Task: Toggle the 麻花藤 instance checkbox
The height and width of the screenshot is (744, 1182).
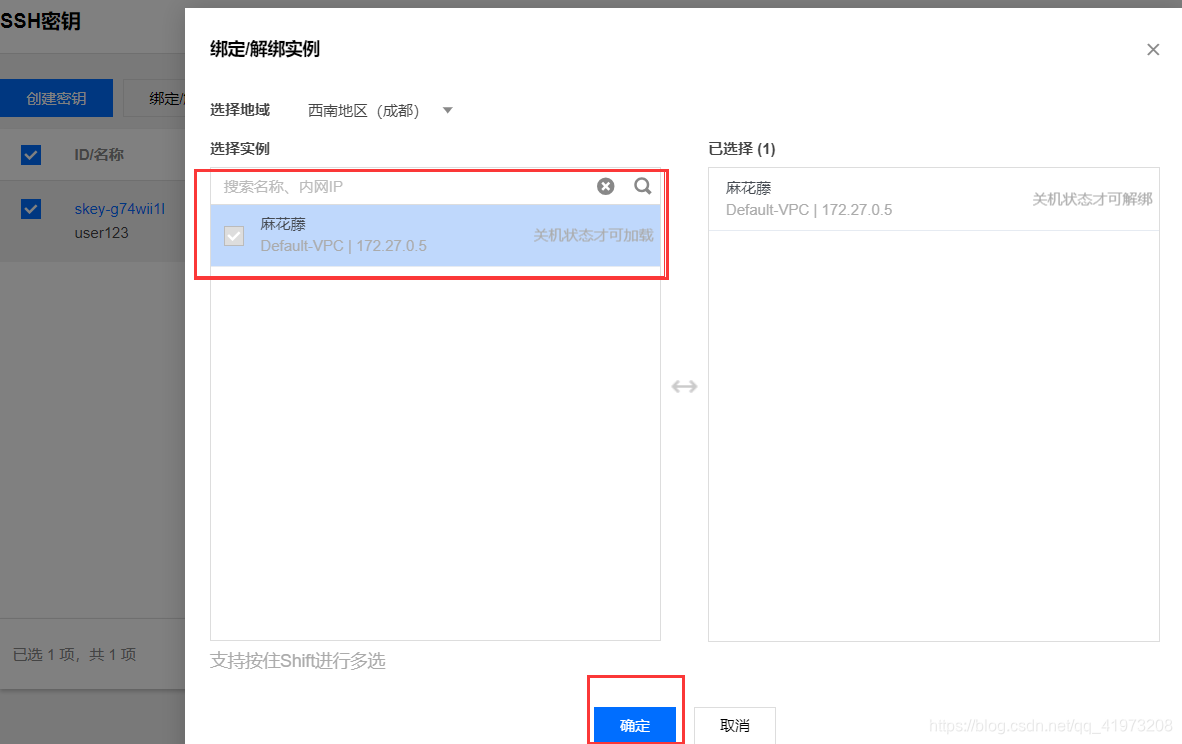Action: (x=233, y=235)
